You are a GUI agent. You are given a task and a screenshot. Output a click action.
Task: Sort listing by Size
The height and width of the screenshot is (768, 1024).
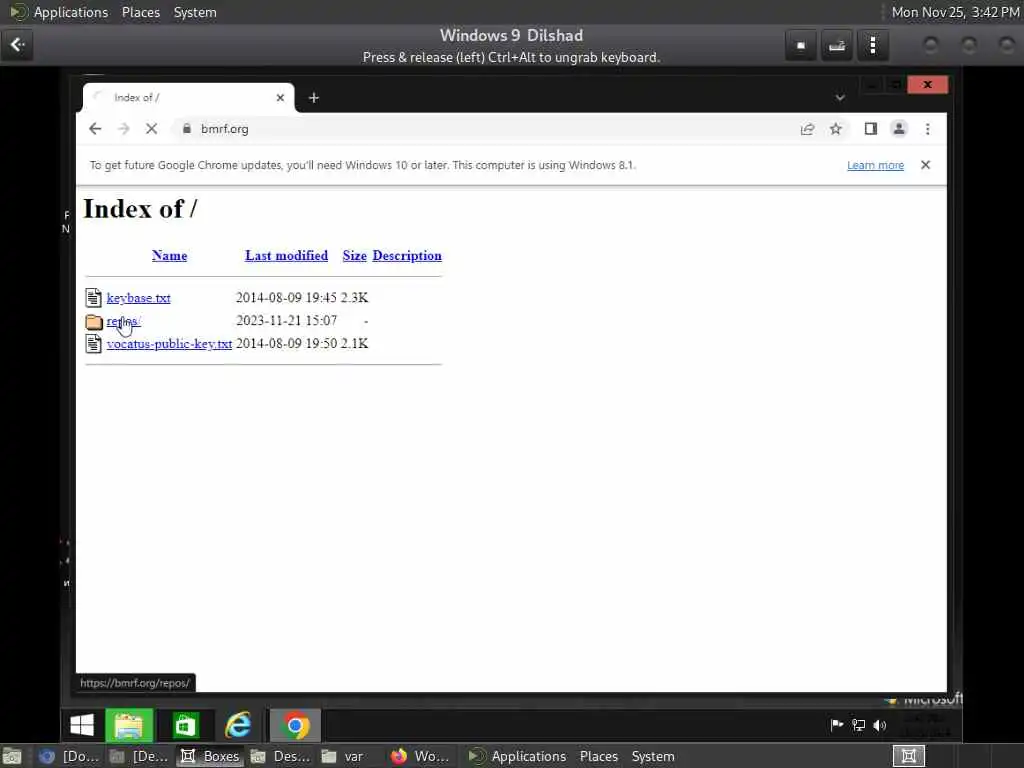pyautogui.click(x=355, y=255)
